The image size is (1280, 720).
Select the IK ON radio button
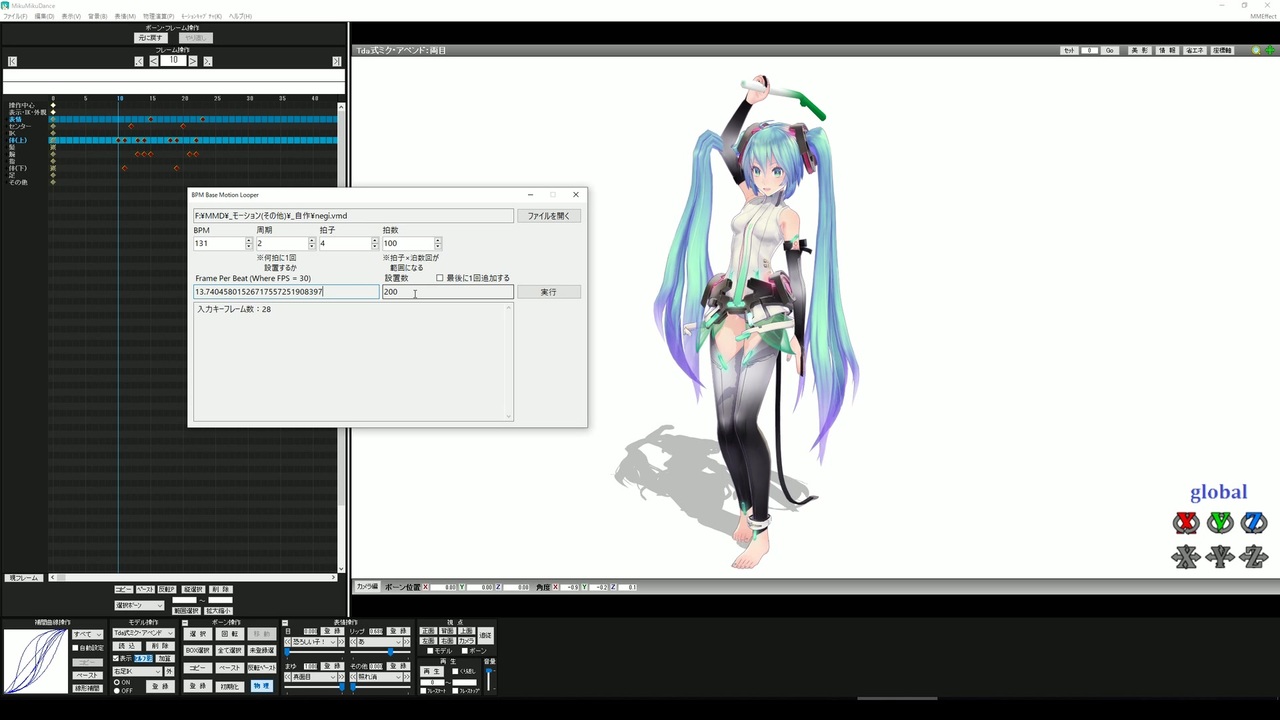click(x=116, y=682)
